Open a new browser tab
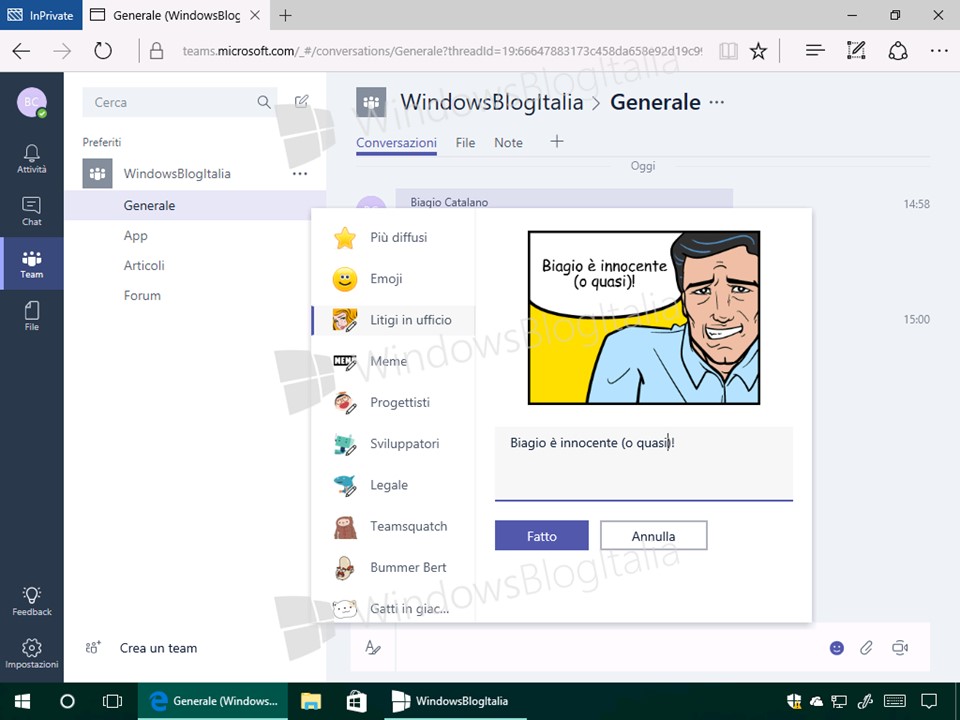Viewport: 960px width, 720px height. coord(285,15)
